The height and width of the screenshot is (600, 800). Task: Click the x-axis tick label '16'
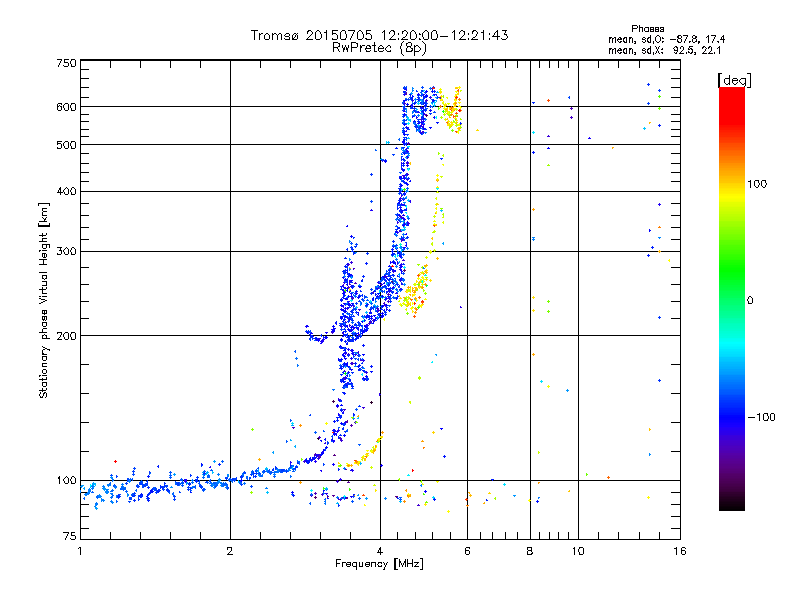tap(680, 551)
